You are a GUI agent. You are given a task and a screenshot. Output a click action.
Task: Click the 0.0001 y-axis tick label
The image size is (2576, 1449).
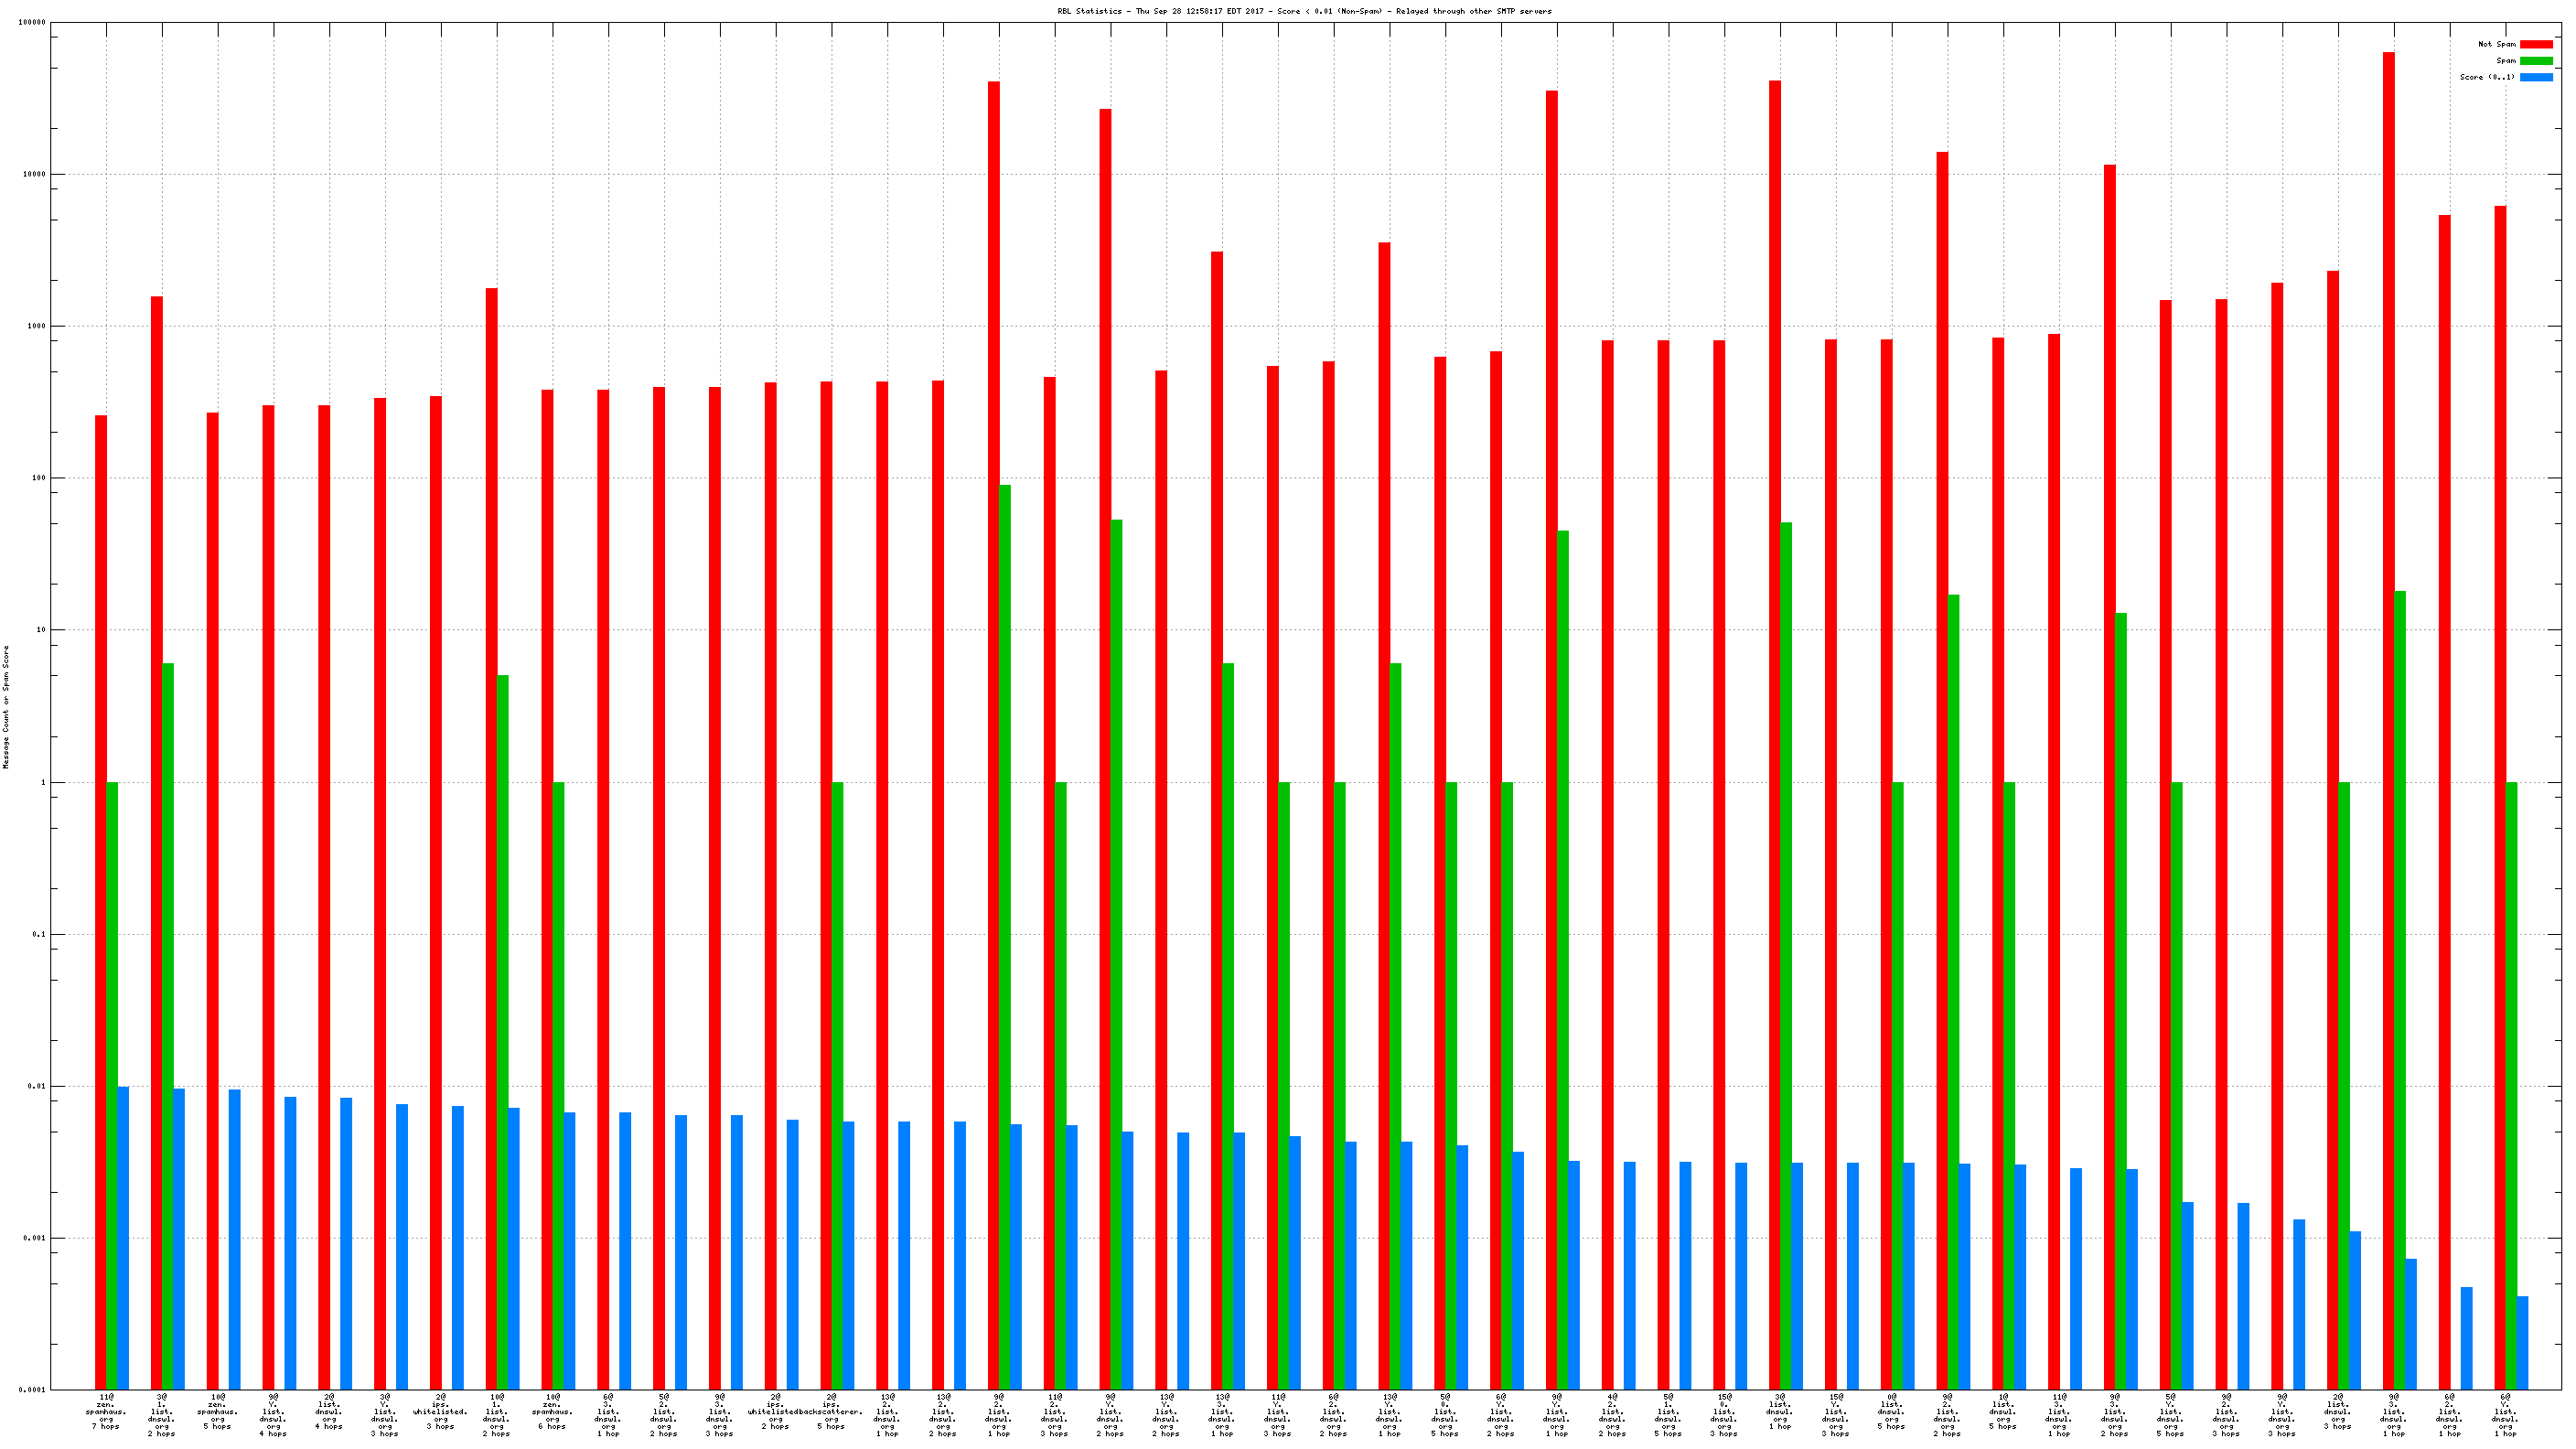pos(33,1390)
